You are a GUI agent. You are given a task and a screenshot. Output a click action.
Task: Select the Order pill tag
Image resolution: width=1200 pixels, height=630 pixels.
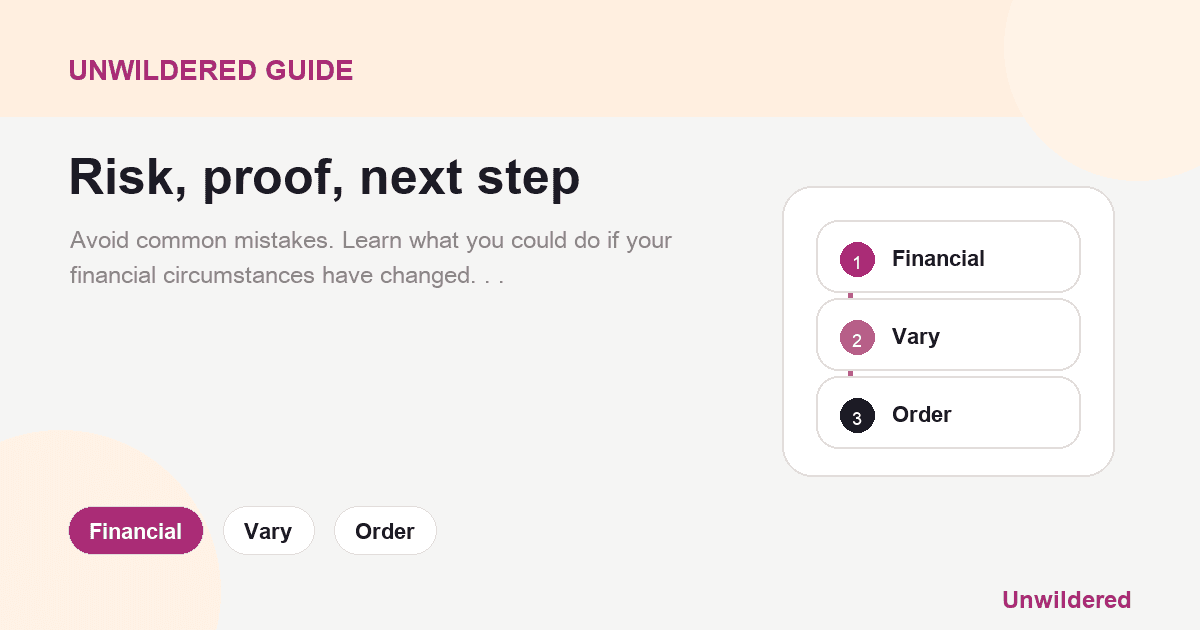click(x=385, y=531)
